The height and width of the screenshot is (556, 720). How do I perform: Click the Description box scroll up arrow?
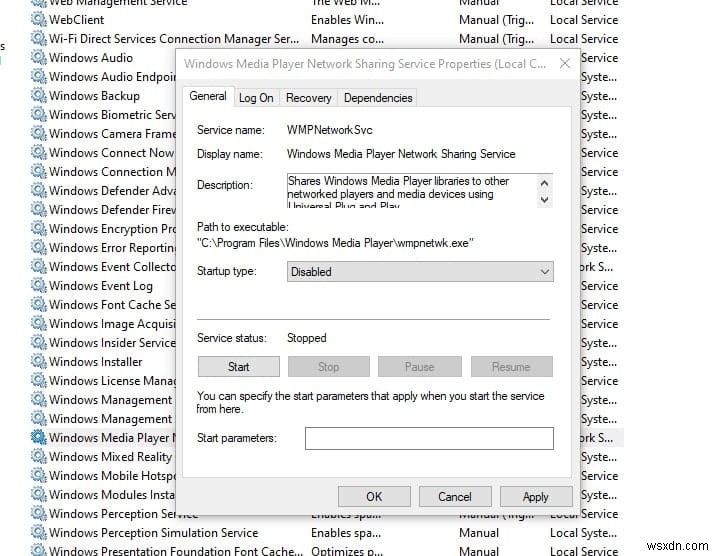(545, 183)
